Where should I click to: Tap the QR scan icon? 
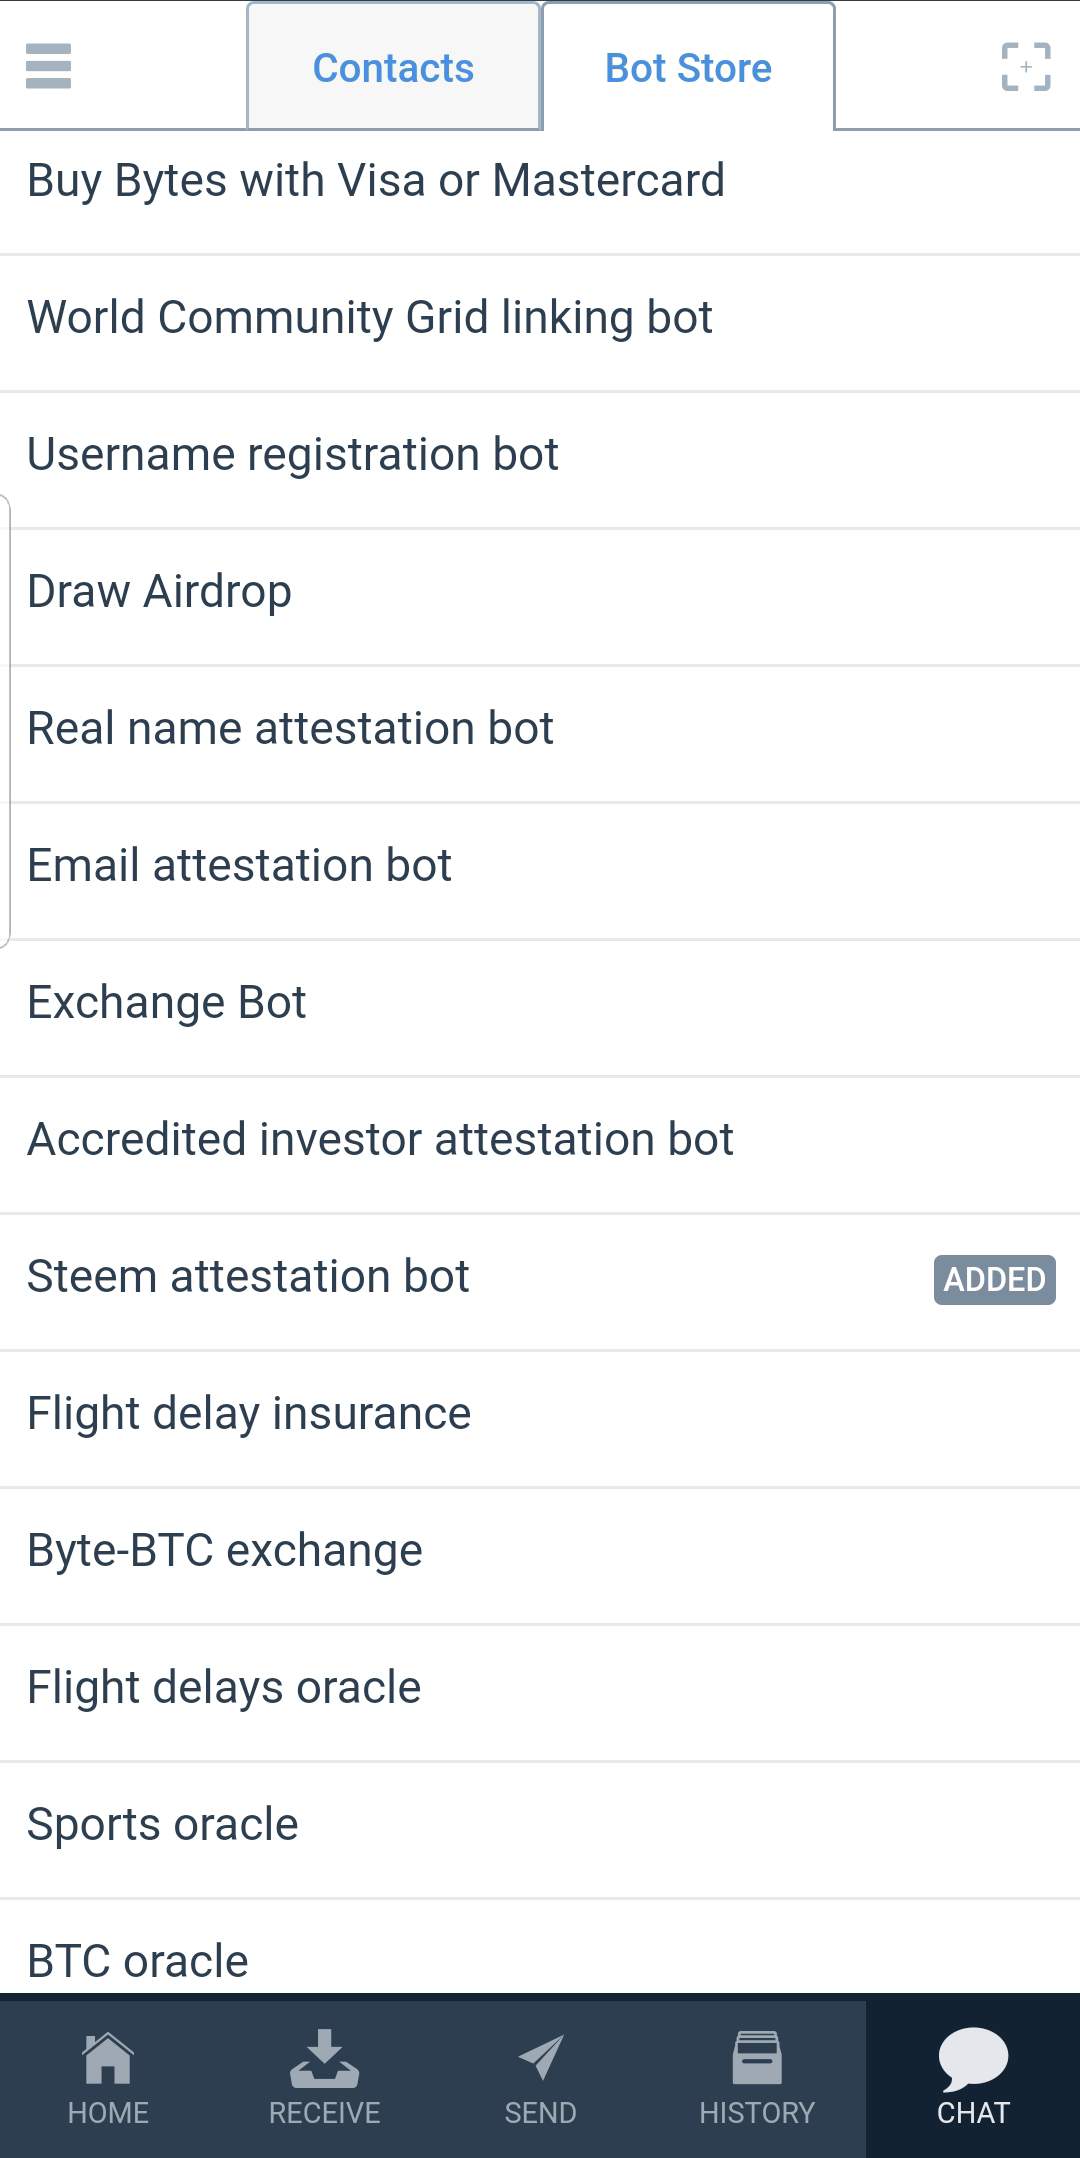(x=1026, y=67)
